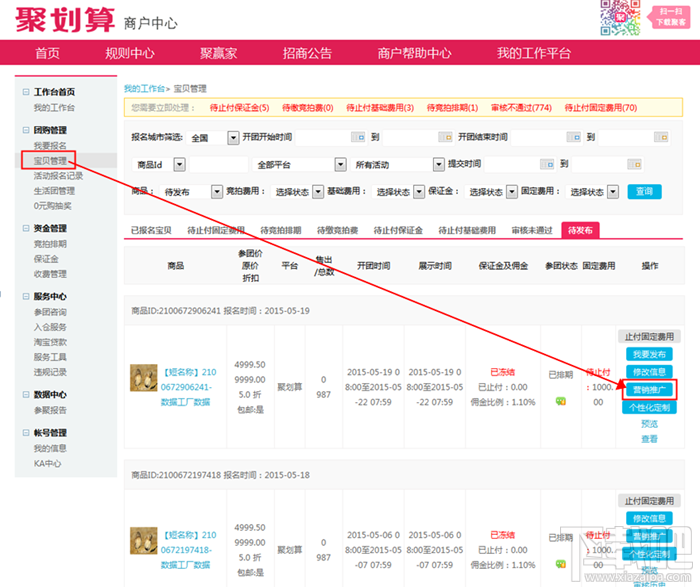Click the 审核不通过(774) alert link
This screenshot has height=587, width=700.
(x=521, y=108)
